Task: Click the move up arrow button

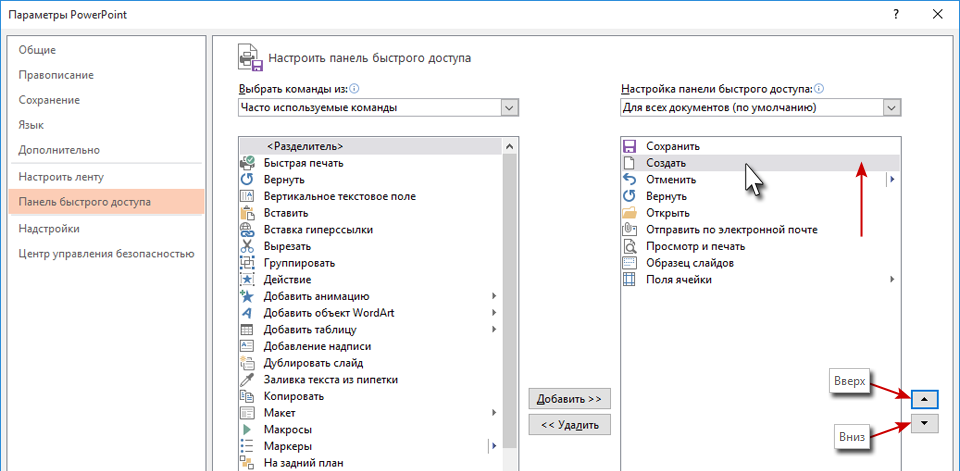Action: coord(924,399)
